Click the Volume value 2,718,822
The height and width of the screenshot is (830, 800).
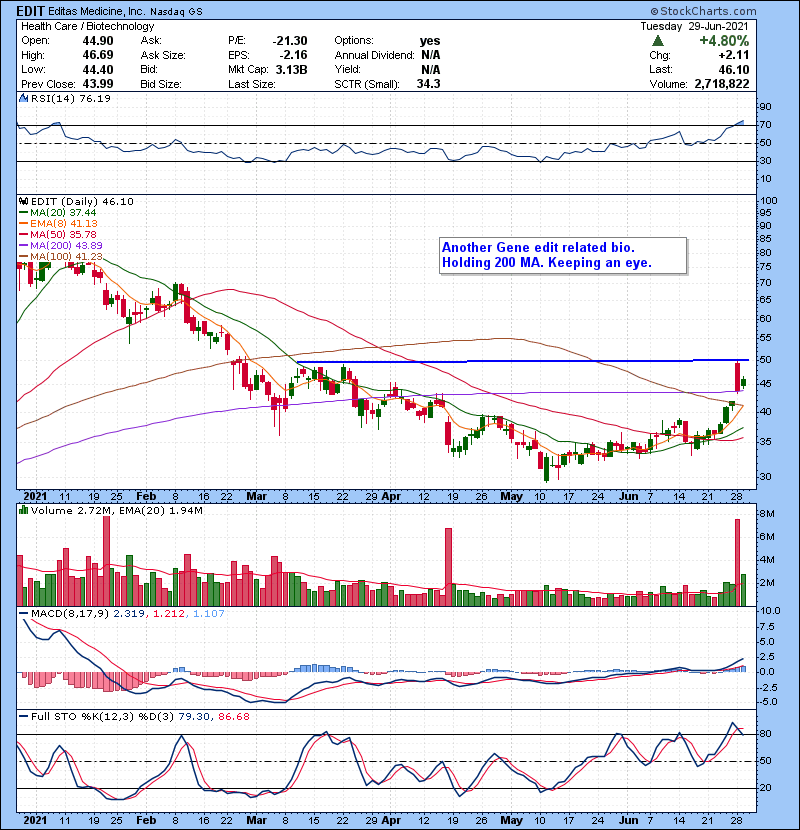722,84
